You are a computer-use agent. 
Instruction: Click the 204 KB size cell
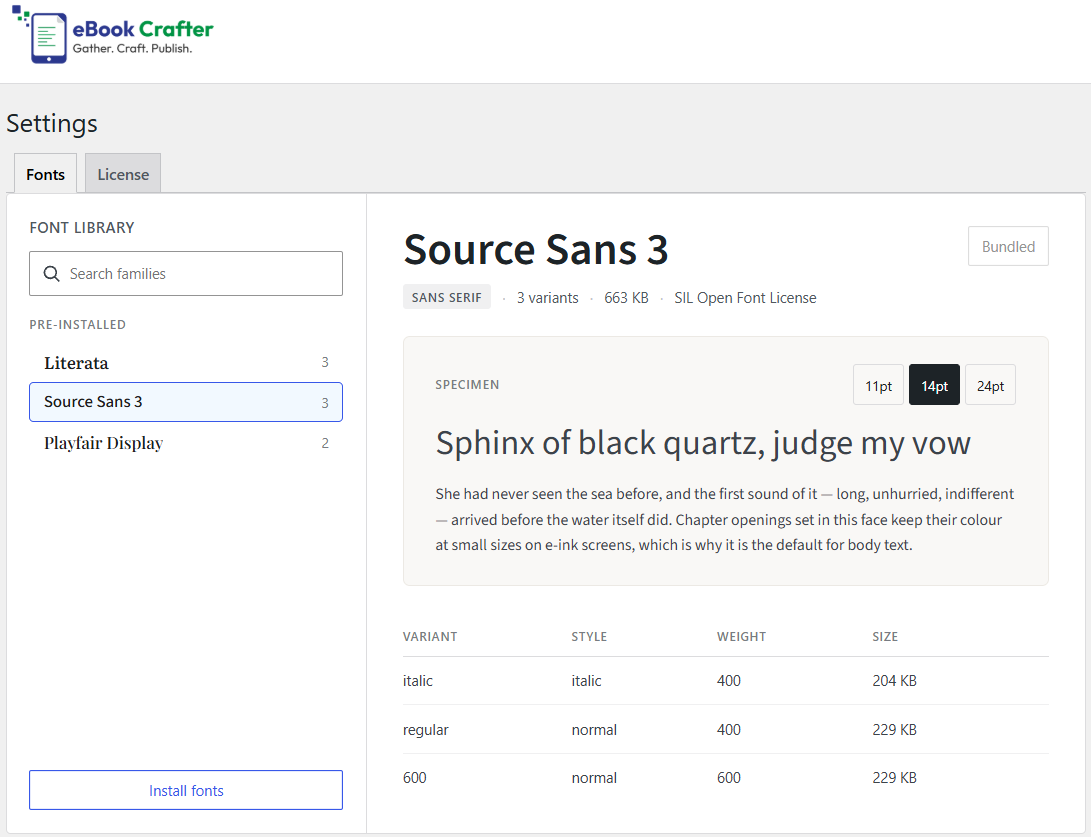[894, 680]
